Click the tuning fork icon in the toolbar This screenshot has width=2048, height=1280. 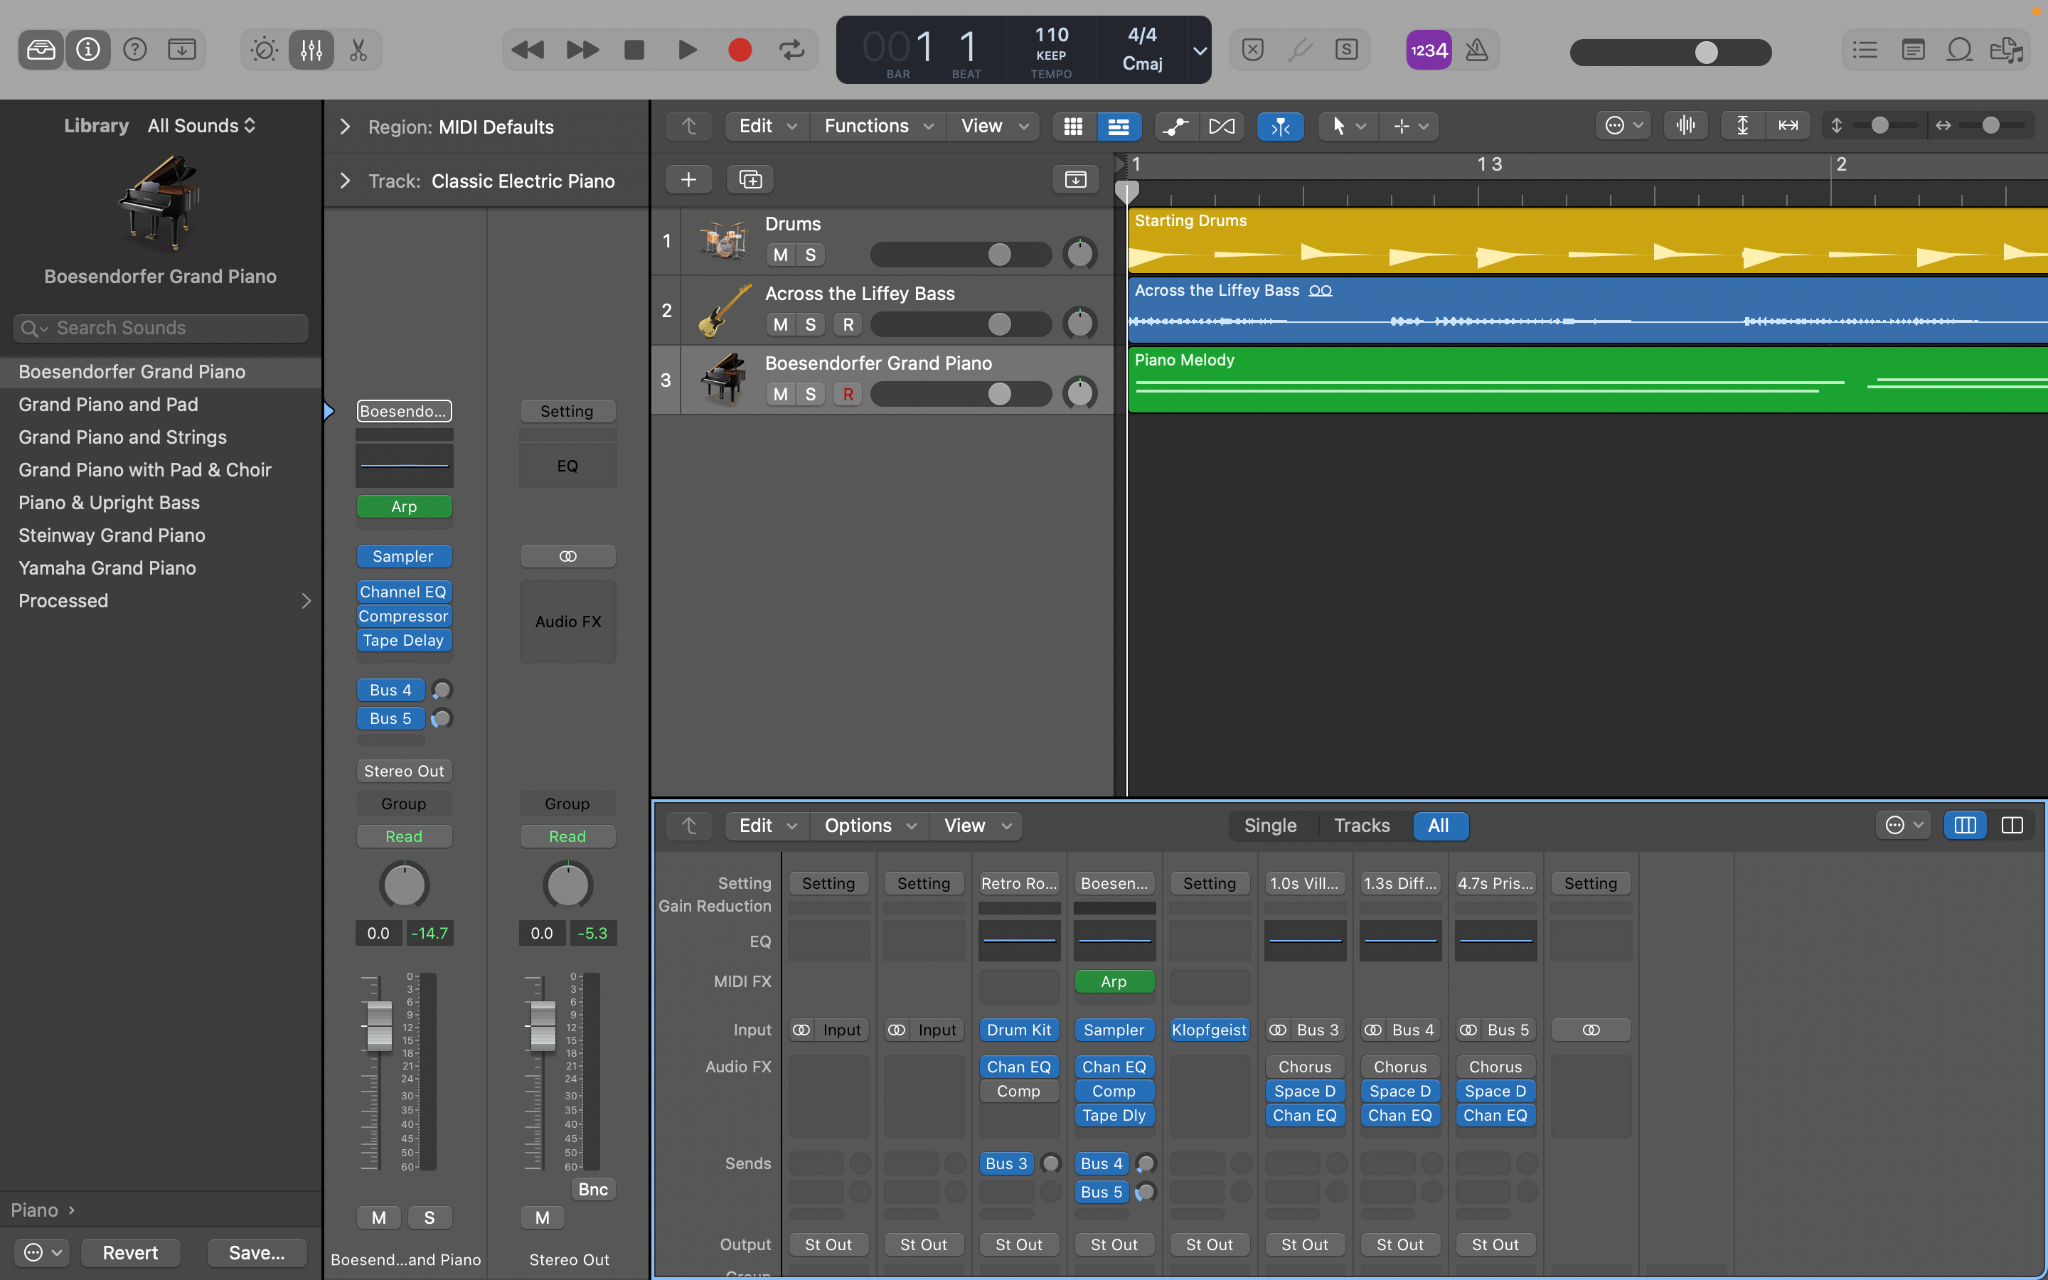click(x=1300, y=50)
